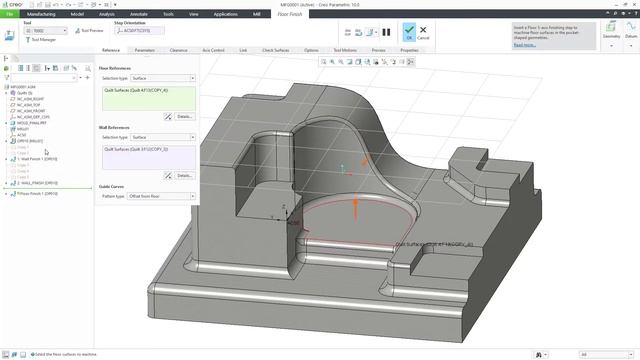Image resolution: width=640 pixels, height=360 pixels.
Task: Click the plus icon beside tree search
Action: pyautogui.click(x=87, y=78)
